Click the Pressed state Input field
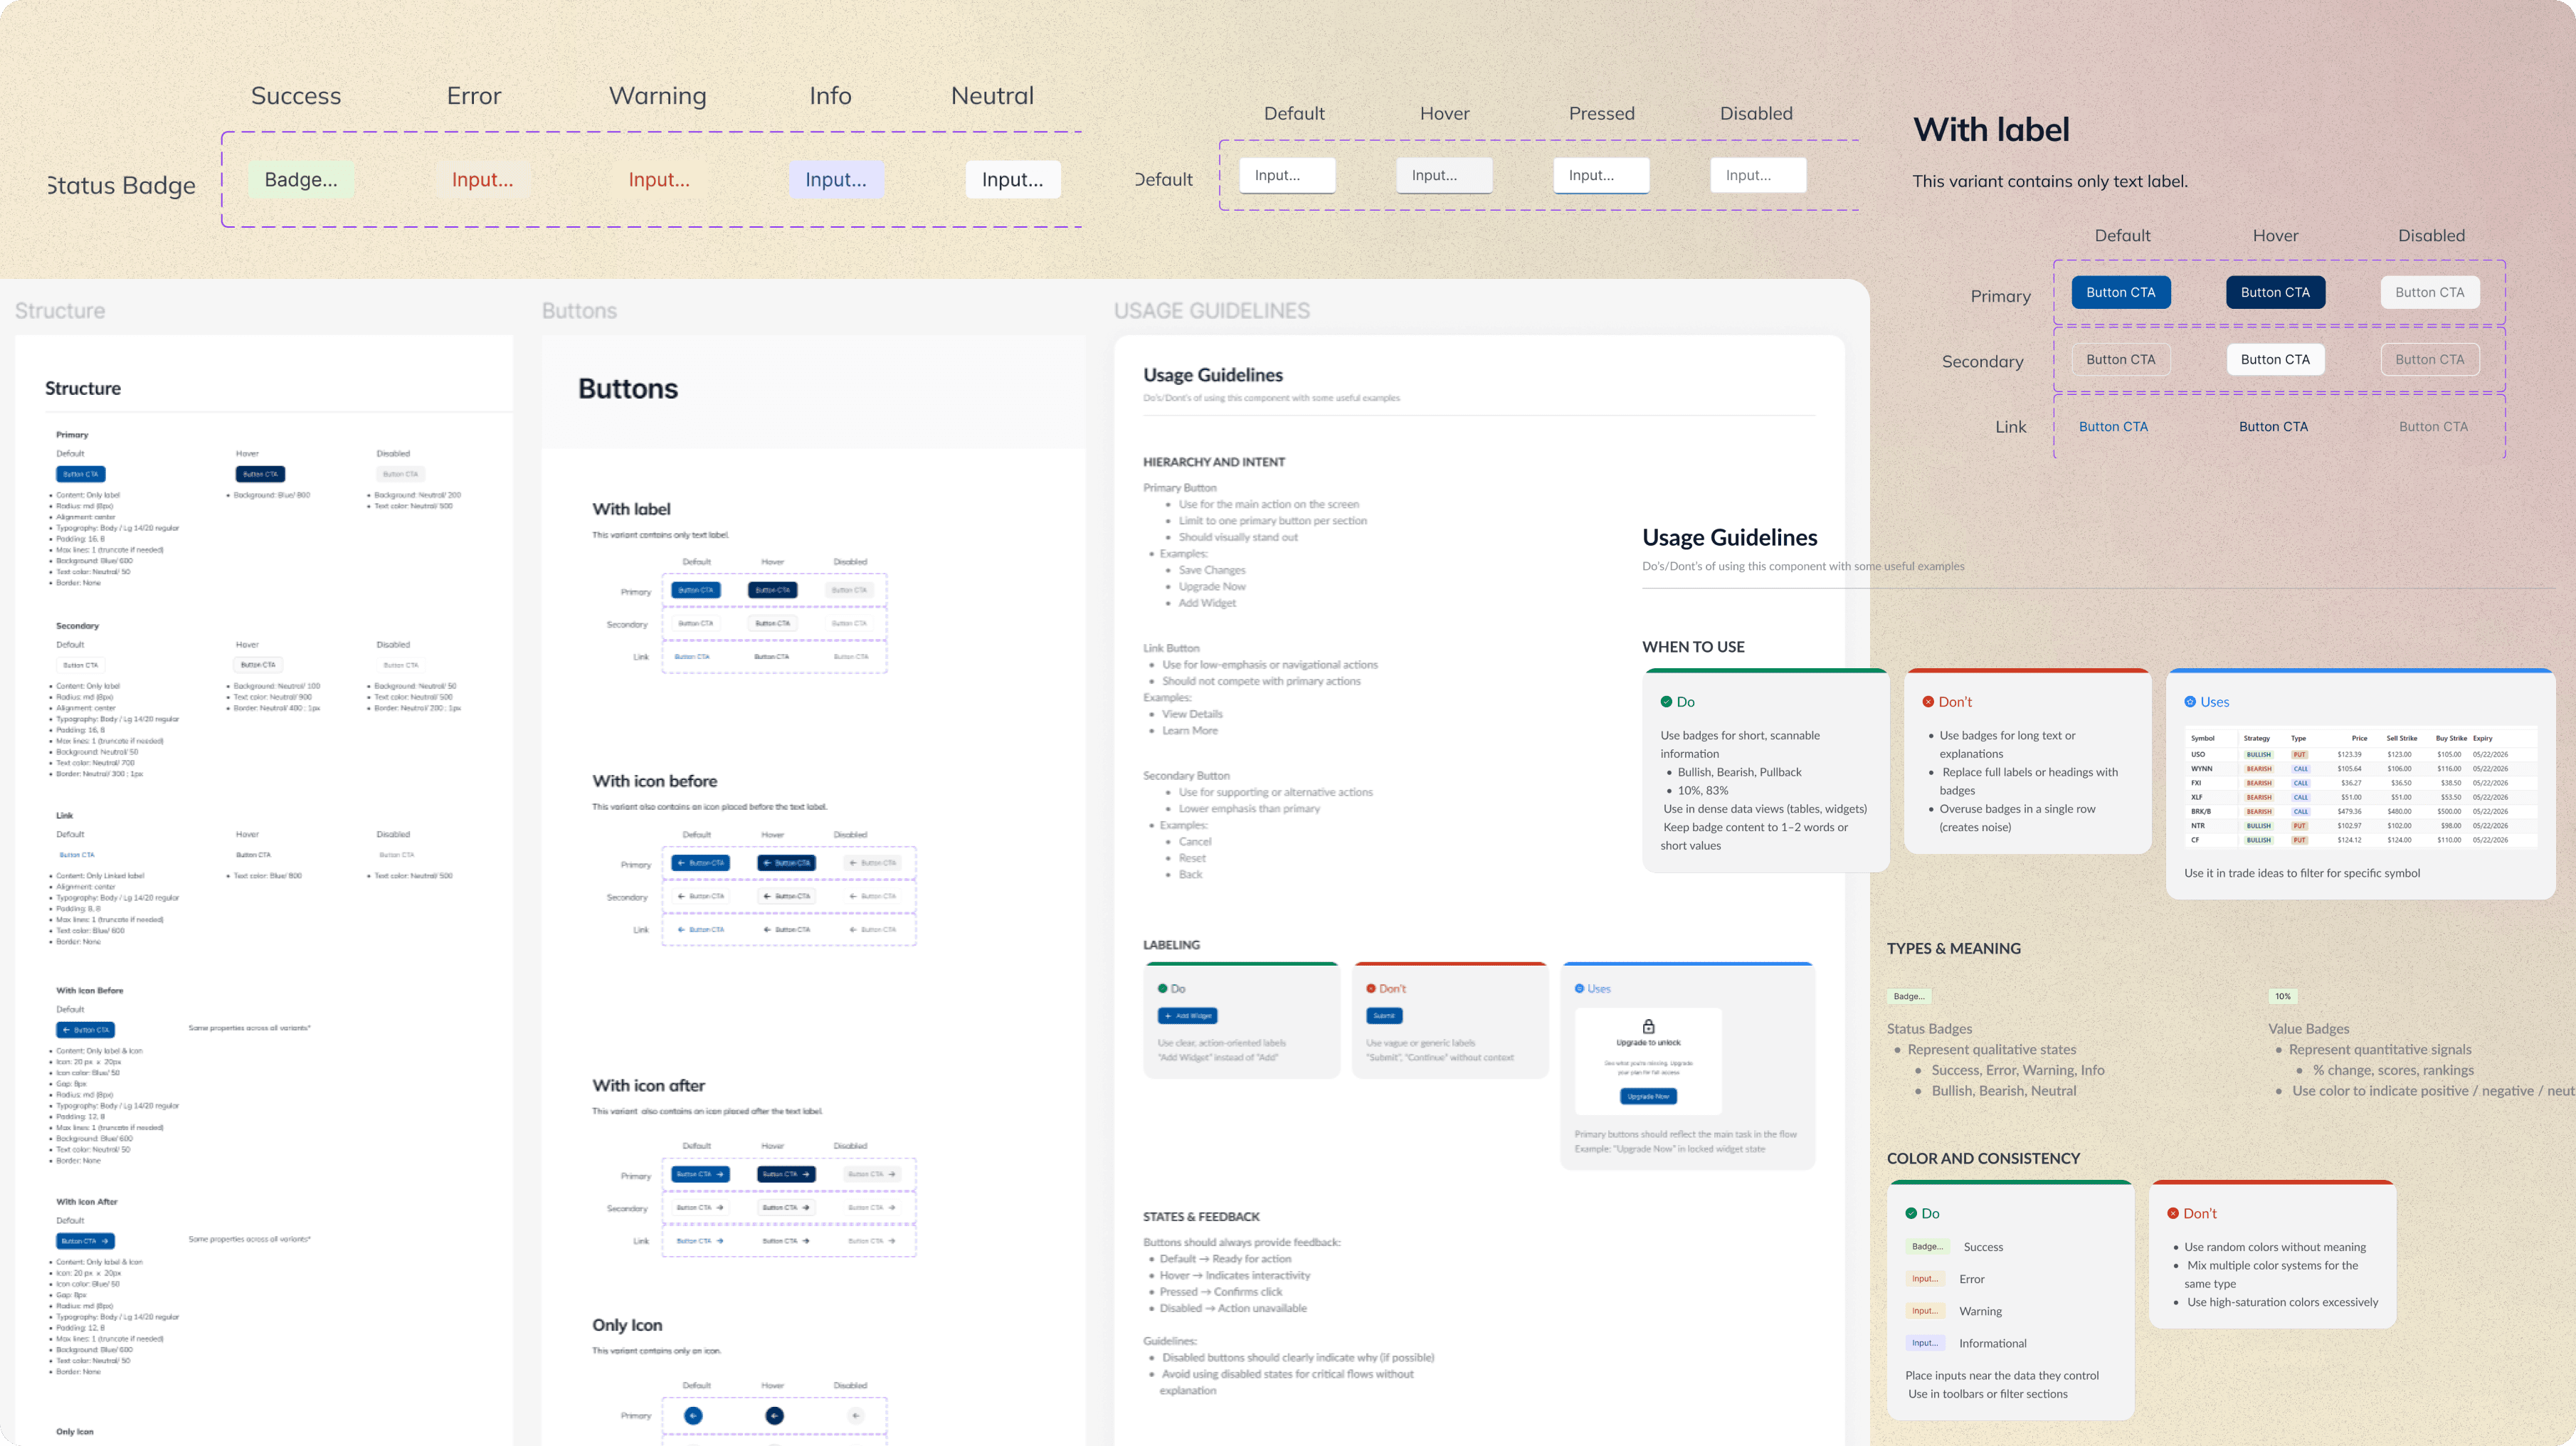 (1600, 175)
